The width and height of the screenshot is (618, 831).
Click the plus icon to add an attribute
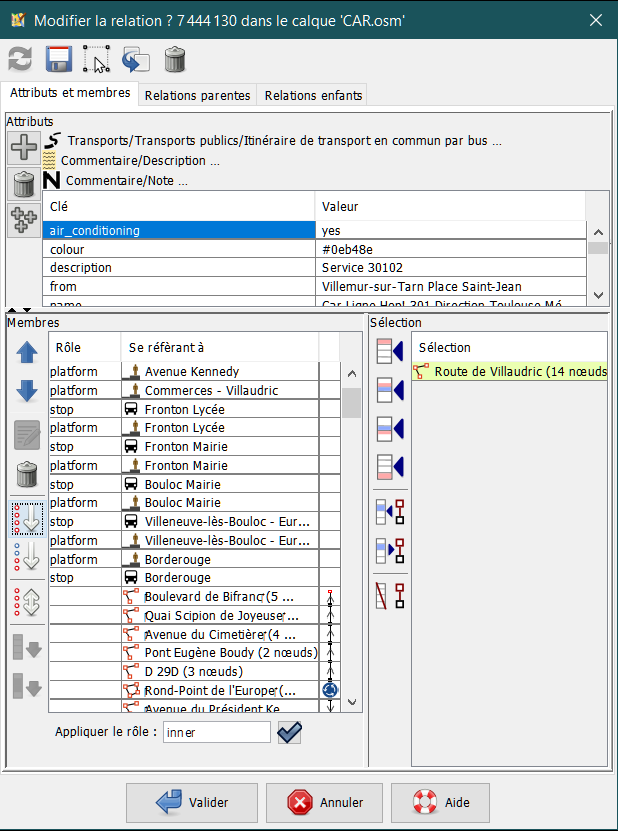pyautogui.click(x=24, y=147)
